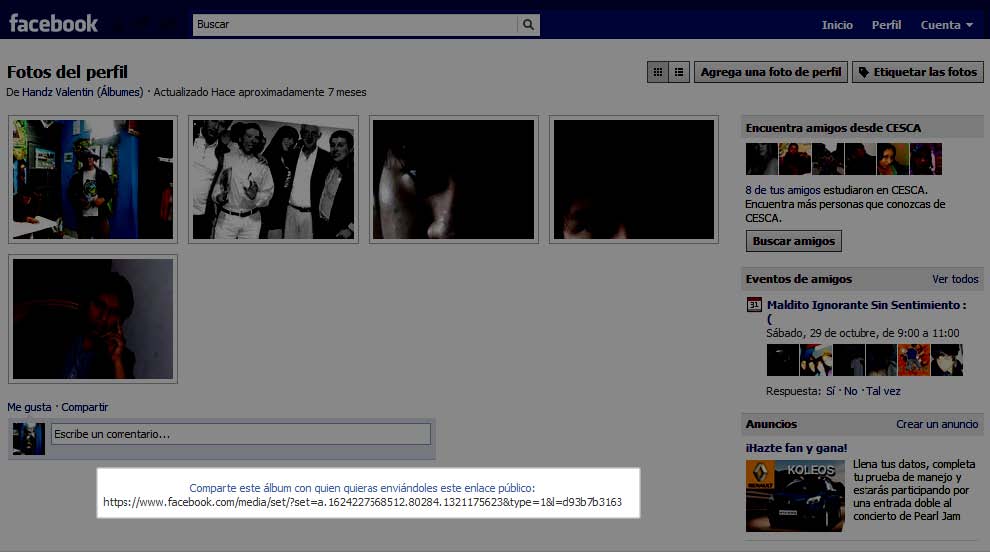
Task: Open the first photo thumbnail with blue wall
Action: tap(93, 179)
